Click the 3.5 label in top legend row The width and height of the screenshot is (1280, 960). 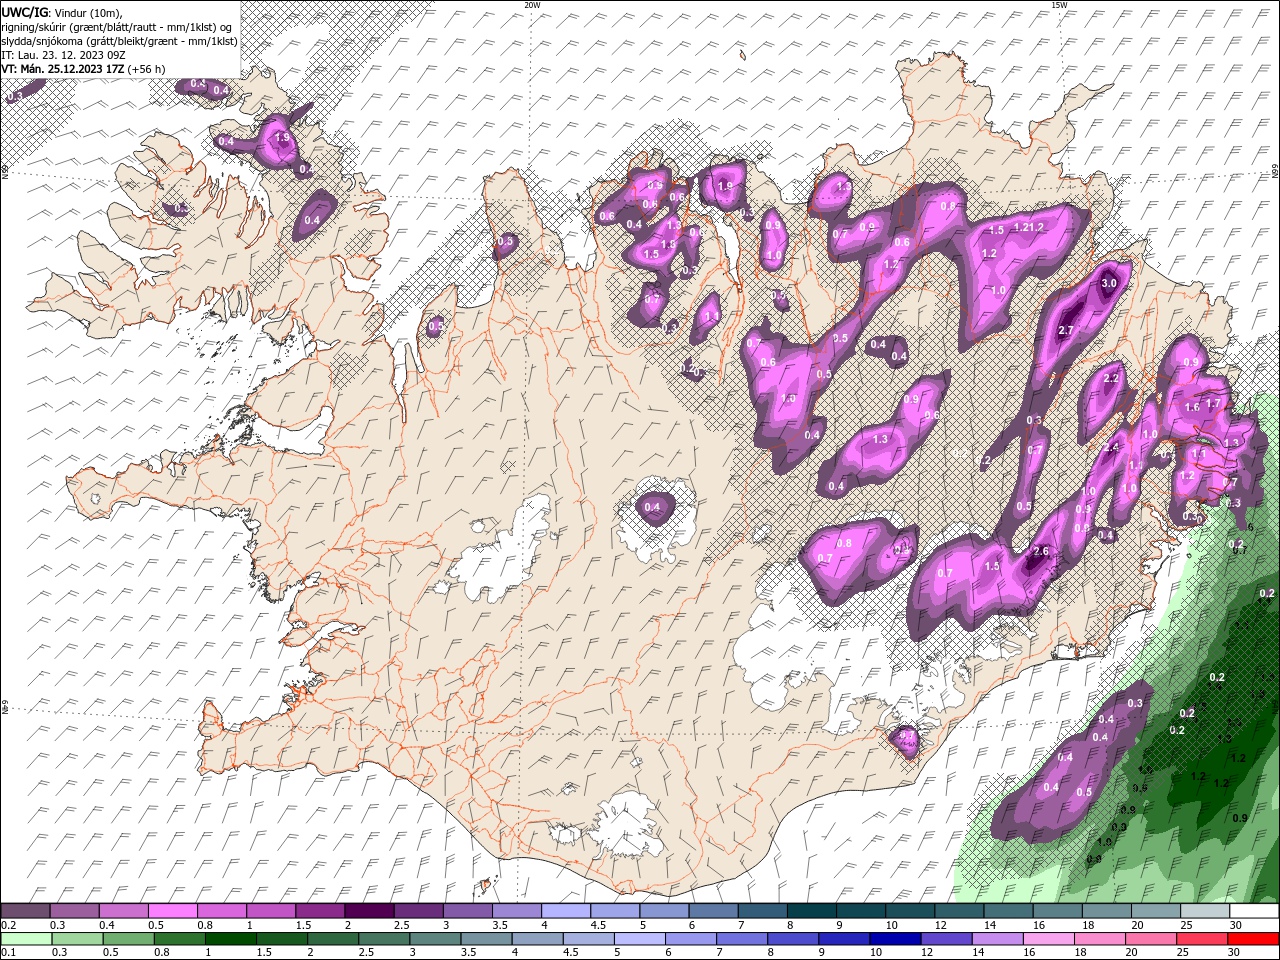pyautogui.click(x=500, y=925)
